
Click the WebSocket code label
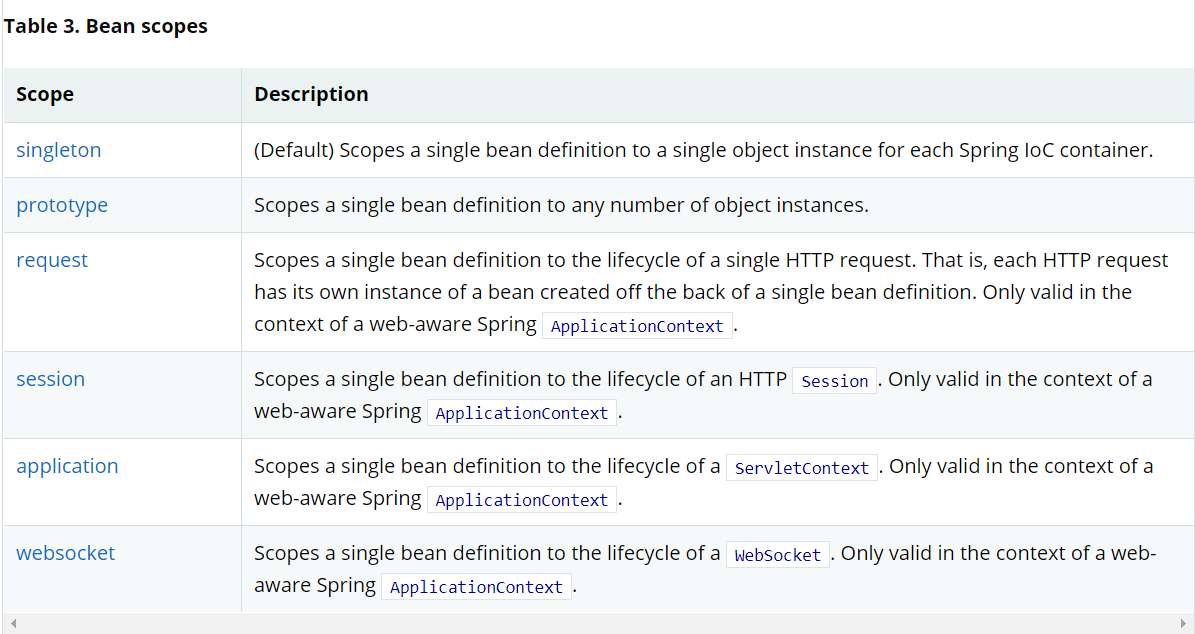[x=777, y=555]
